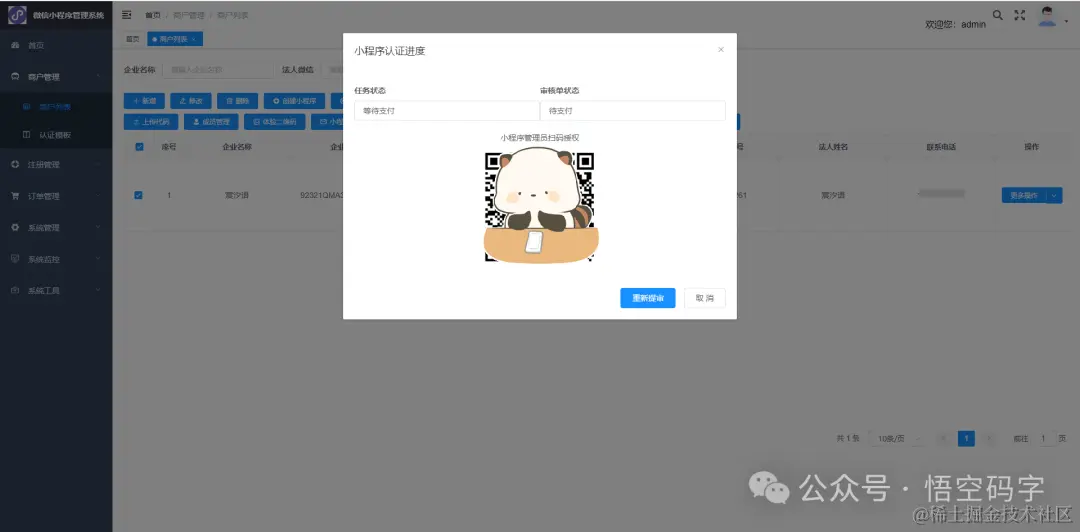Viewport: 1080px width, 532px height.
Task: Expand the 系统管理 sidebar menu
Action: (x=56, y=227)
